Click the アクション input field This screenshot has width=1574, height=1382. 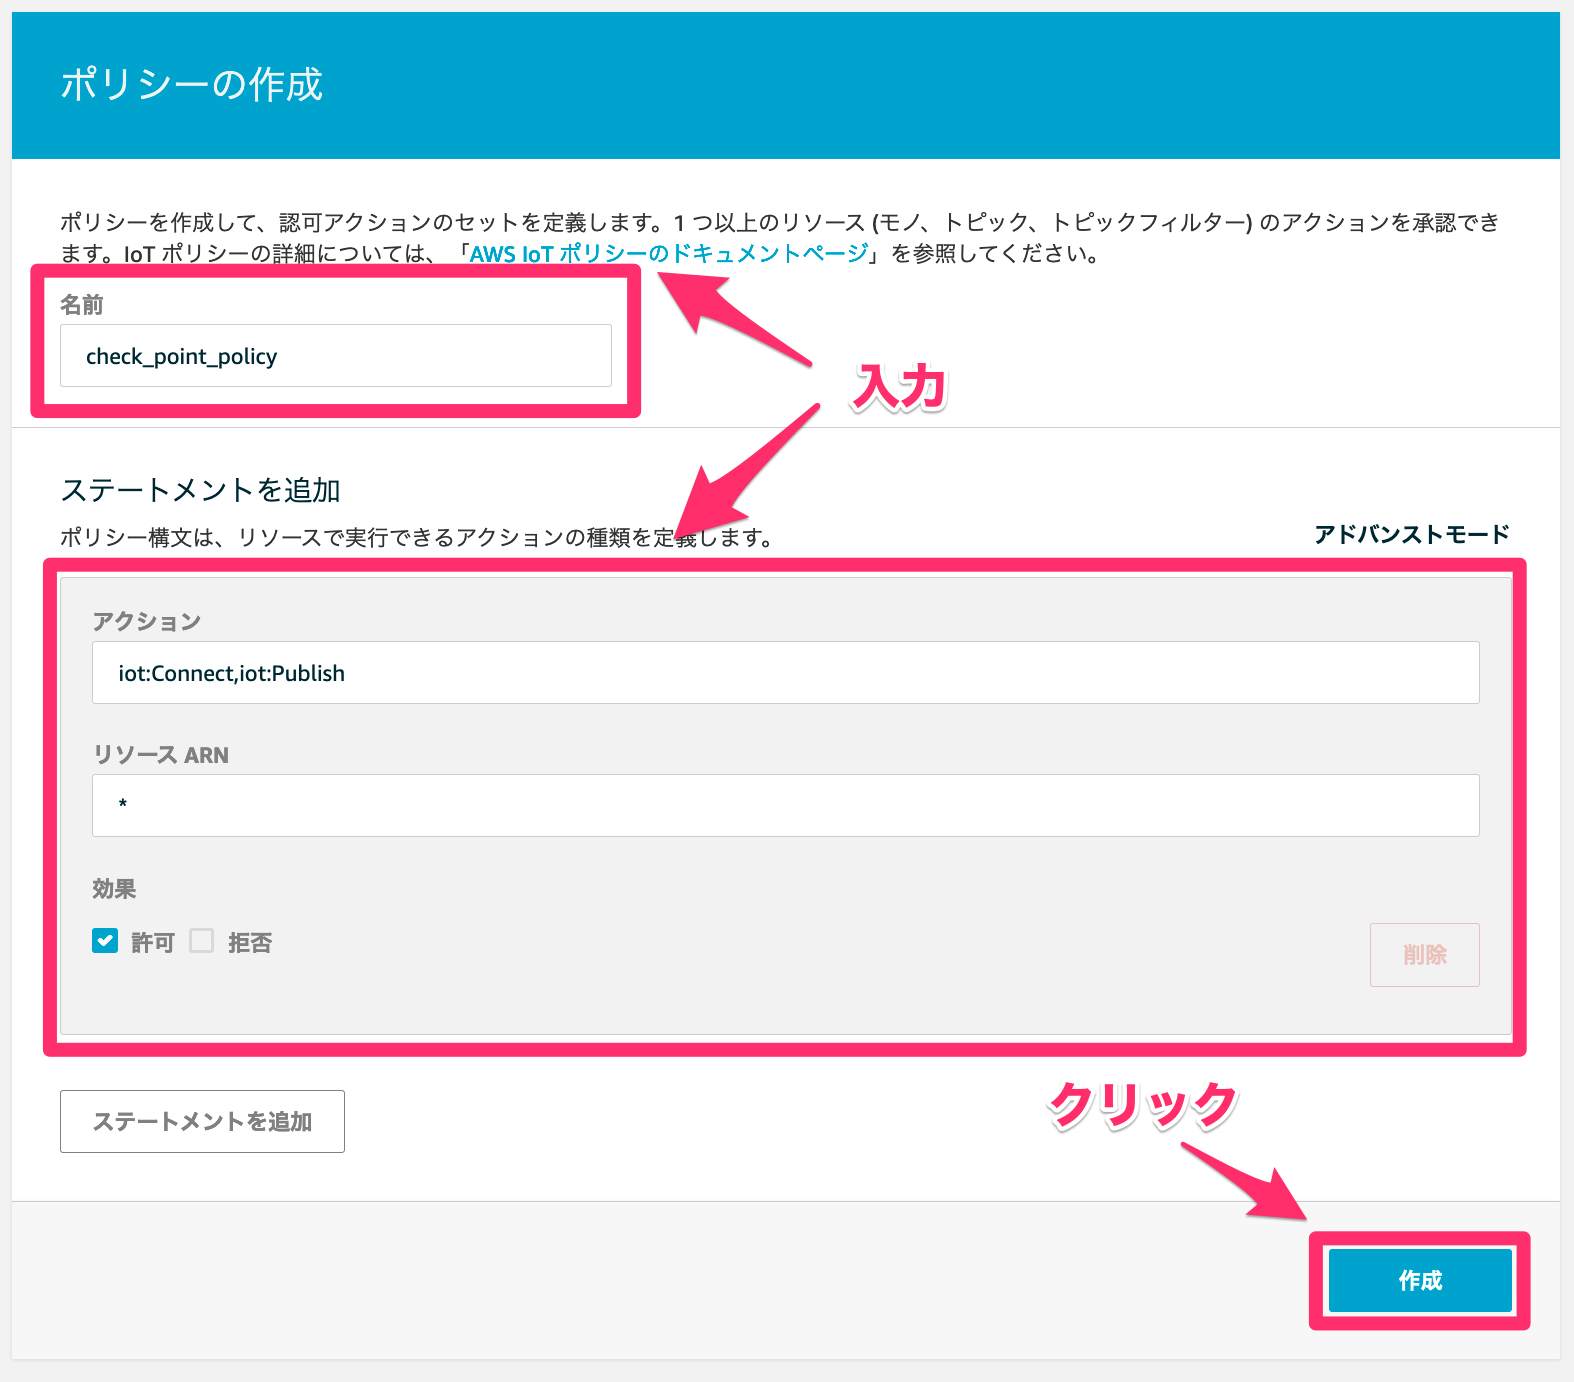pos(785,673)
